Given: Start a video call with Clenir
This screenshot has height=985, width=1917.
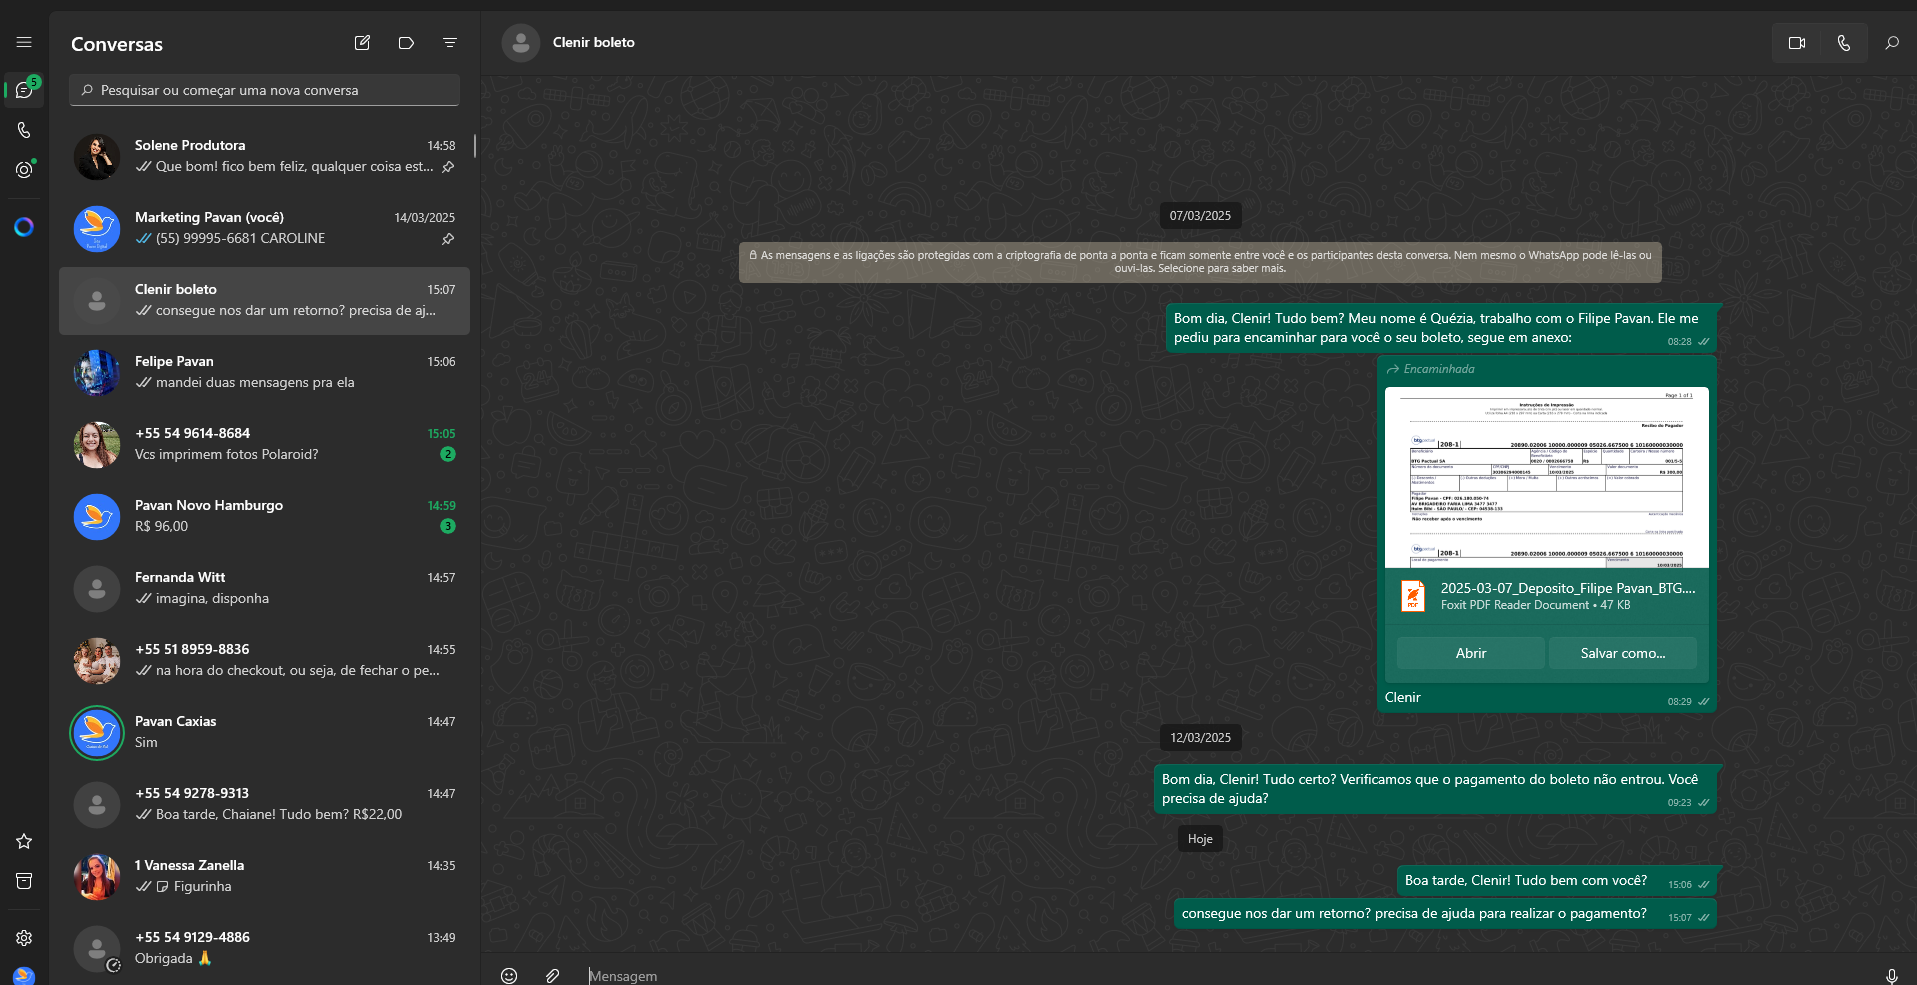Looking at the screenshot, I should [1796, 43].
